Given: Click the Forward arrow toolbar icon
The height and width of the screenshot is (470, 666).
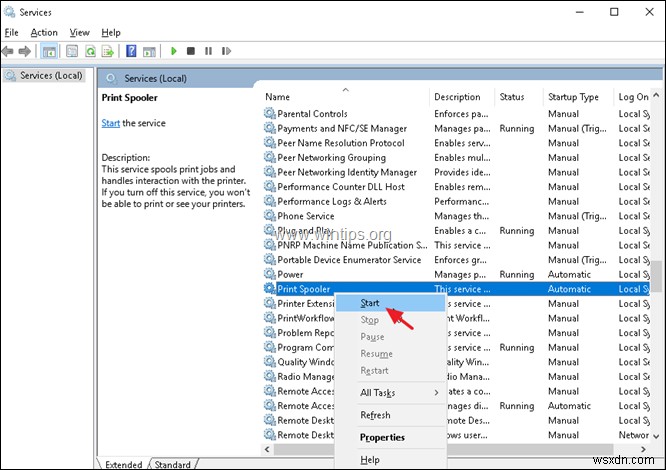Looking at the screenshot, I should pos(25,51).
